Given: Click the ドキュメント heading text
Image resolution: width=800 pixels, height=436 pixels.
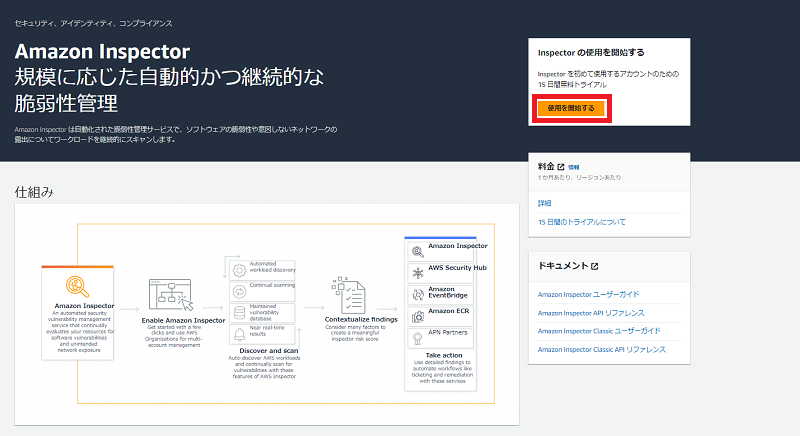Looking at the screenshot, I should tap(563, 266).
